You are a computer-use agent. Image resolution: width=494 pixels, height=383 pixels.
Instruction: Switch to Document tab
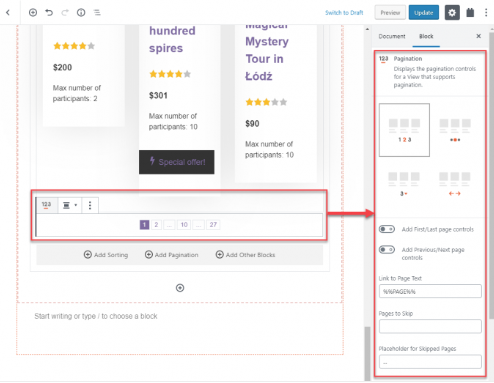[x=392, y=36]
